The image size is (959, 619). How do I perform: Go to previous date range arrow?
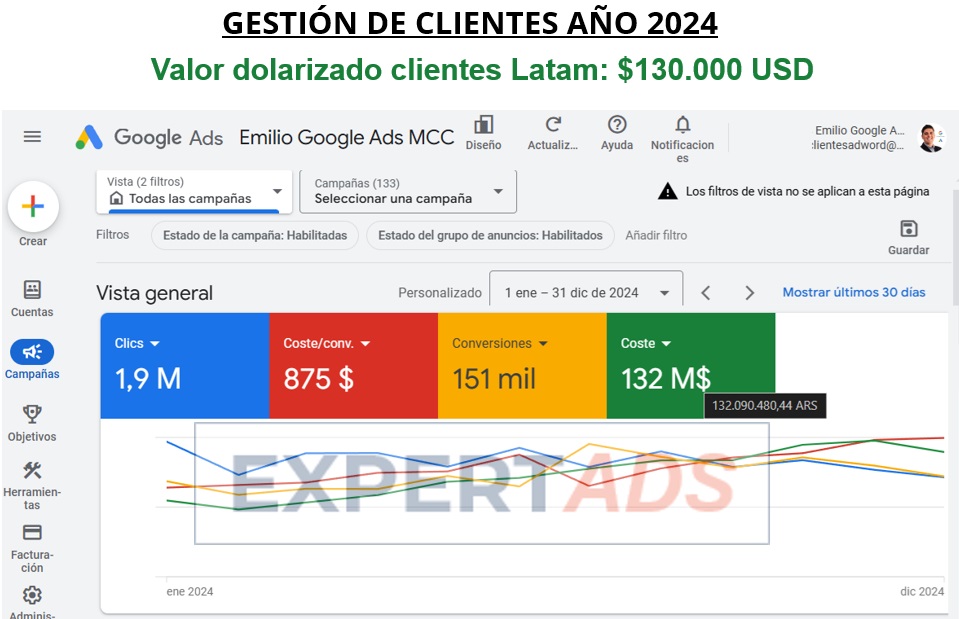coord(705,293)
